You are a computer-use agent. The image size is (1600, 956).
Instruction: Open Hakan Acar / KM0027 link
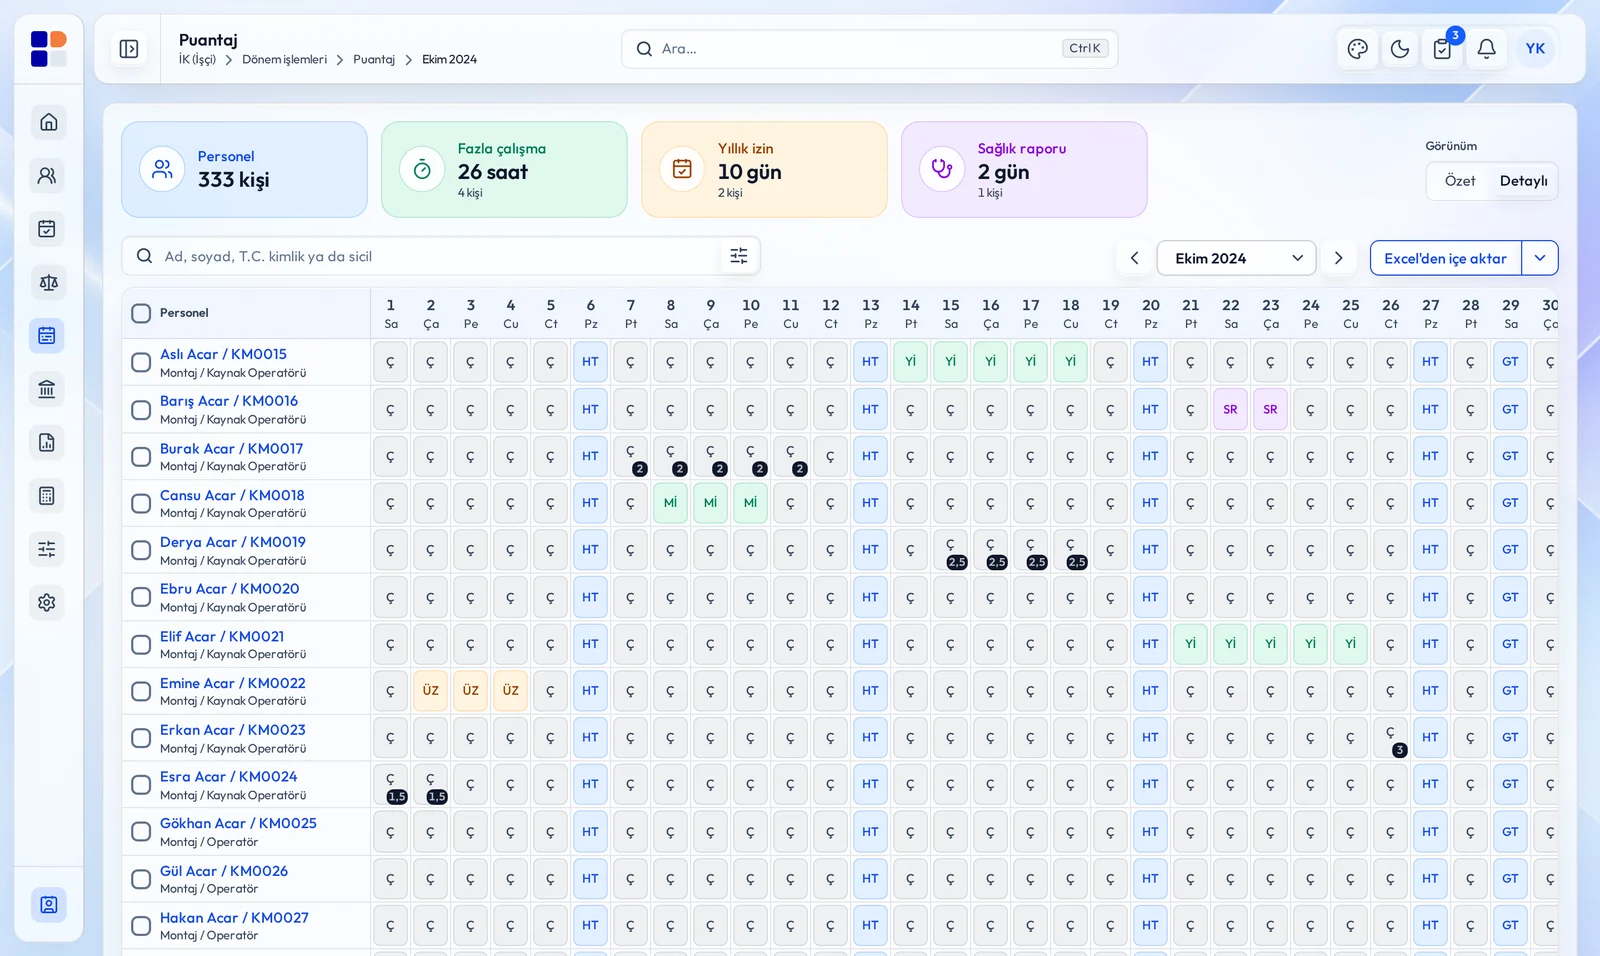point(234,918)
